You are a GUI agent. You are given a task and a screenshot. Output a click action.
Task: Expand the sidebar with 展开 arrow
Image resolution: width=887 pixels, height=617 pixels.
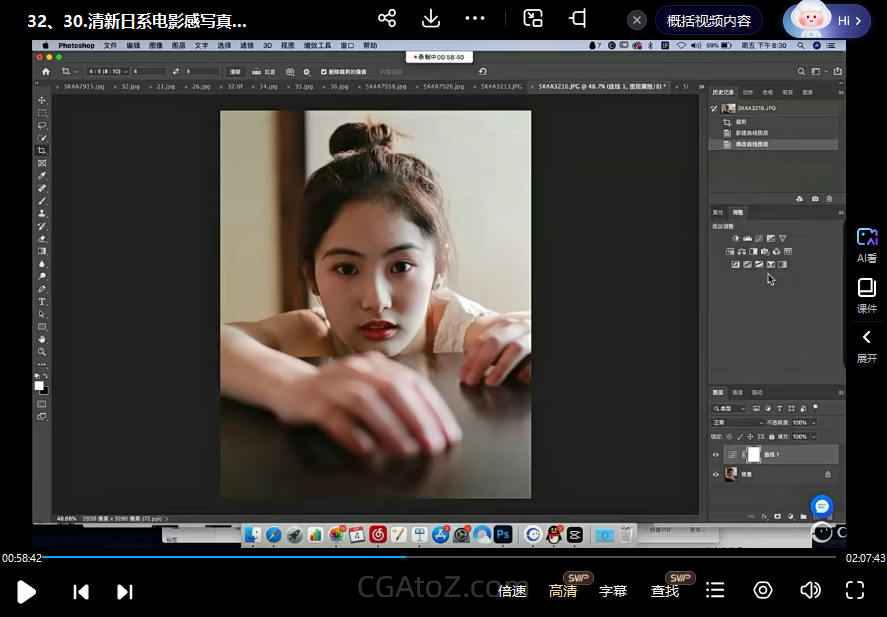tap(866, 345)
